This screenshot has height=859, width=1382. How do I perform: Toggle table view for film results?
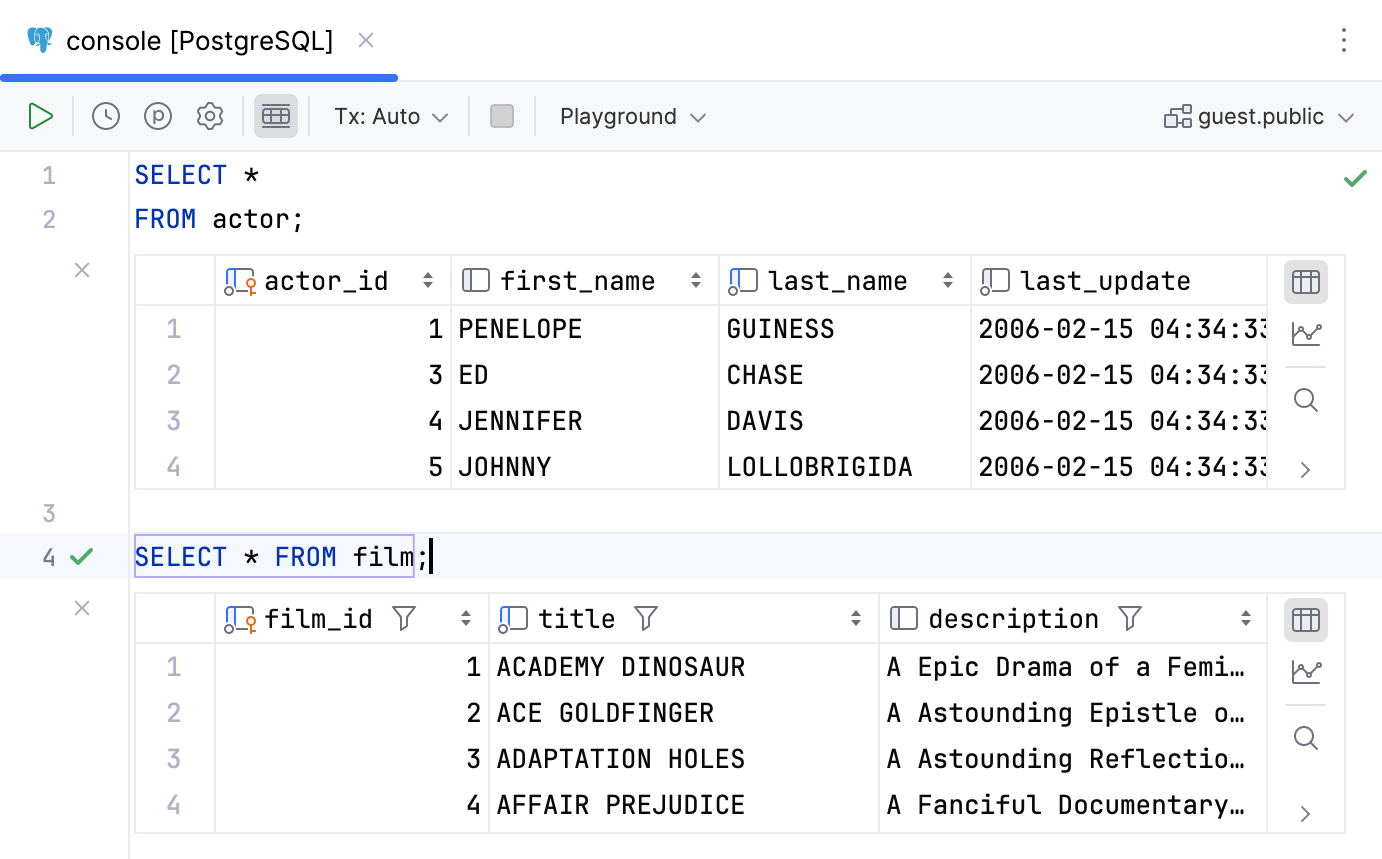pyautogui.click(x=1306, y=619)
